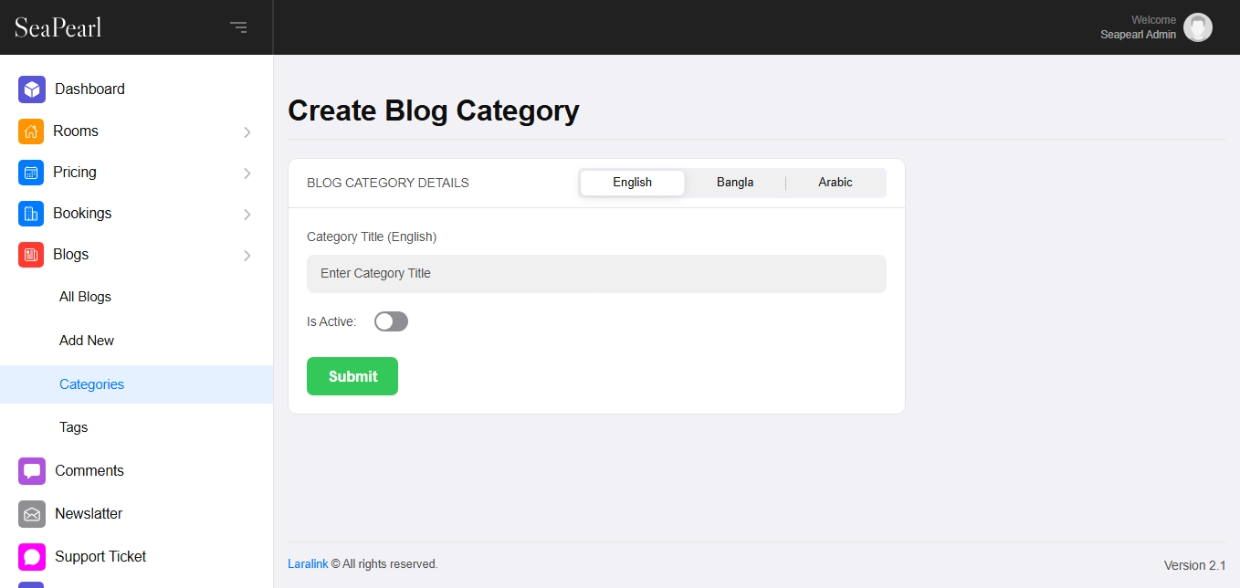The image size is (1240, 588).
Task: Collapse sidebar using the hamburger menu icon
Action: pos(238,27)
